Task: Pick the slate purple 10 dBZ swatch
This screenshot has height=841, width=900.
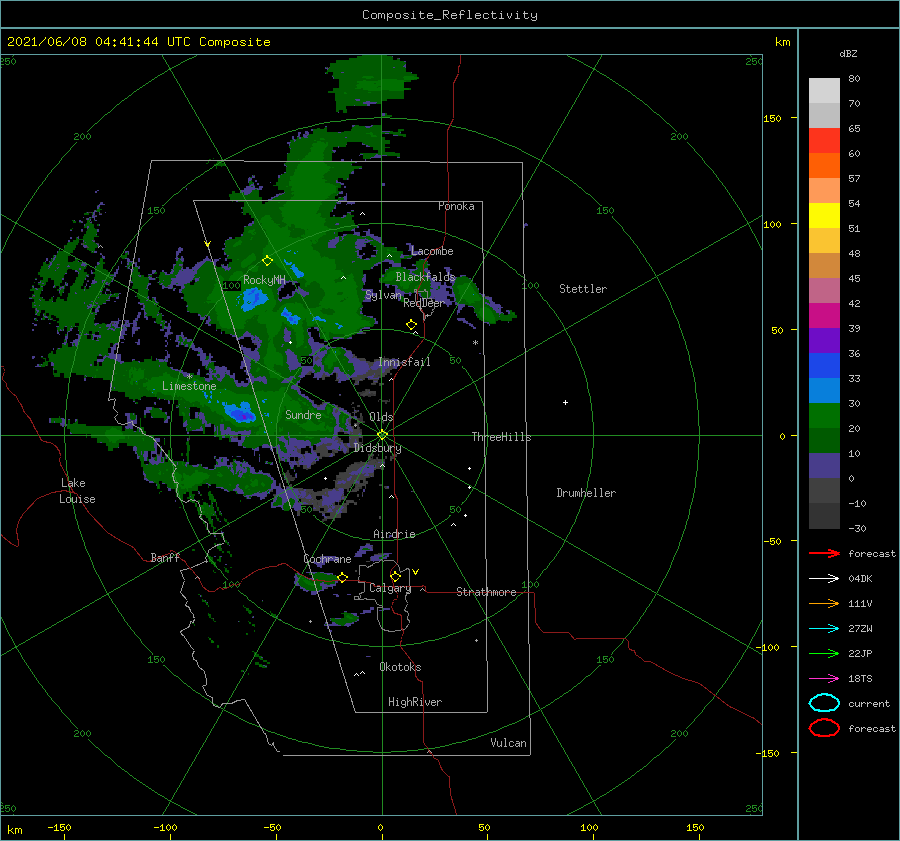Action: pyautogui.click(x=824, y=465)
